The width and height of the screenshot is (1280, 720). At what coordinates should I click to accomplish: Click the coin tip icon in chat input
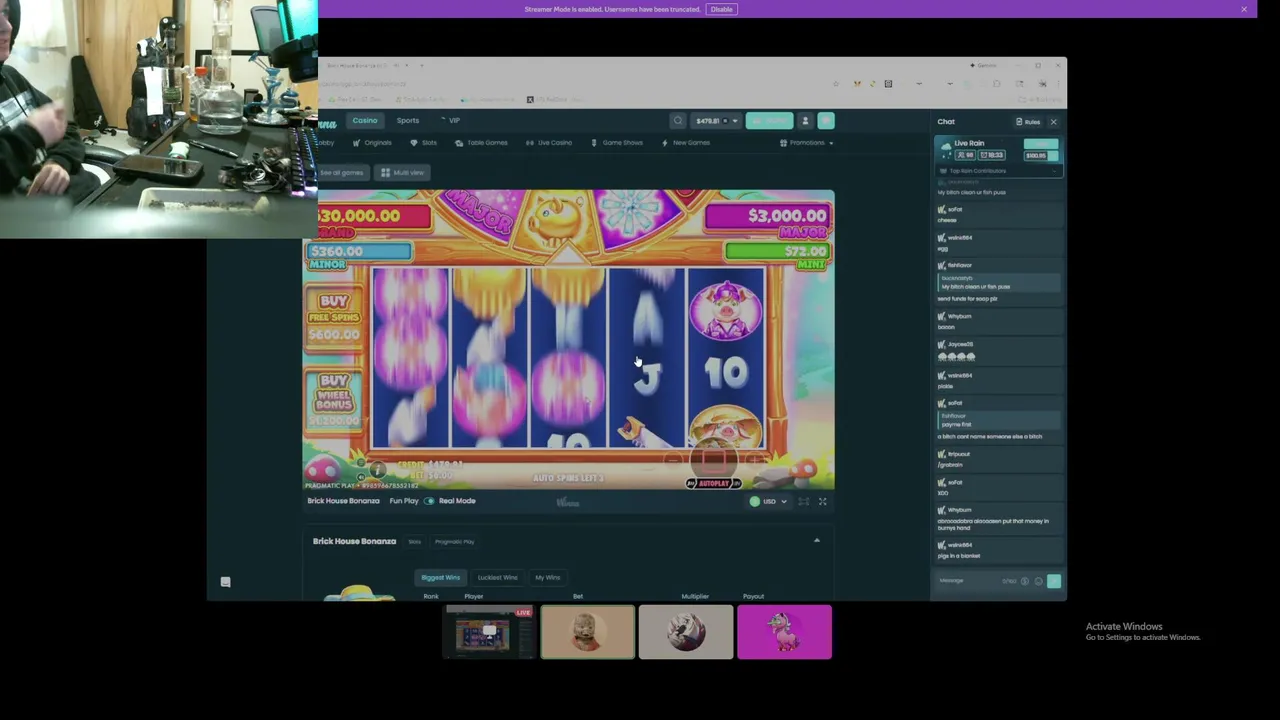(x=1024, y=581)
